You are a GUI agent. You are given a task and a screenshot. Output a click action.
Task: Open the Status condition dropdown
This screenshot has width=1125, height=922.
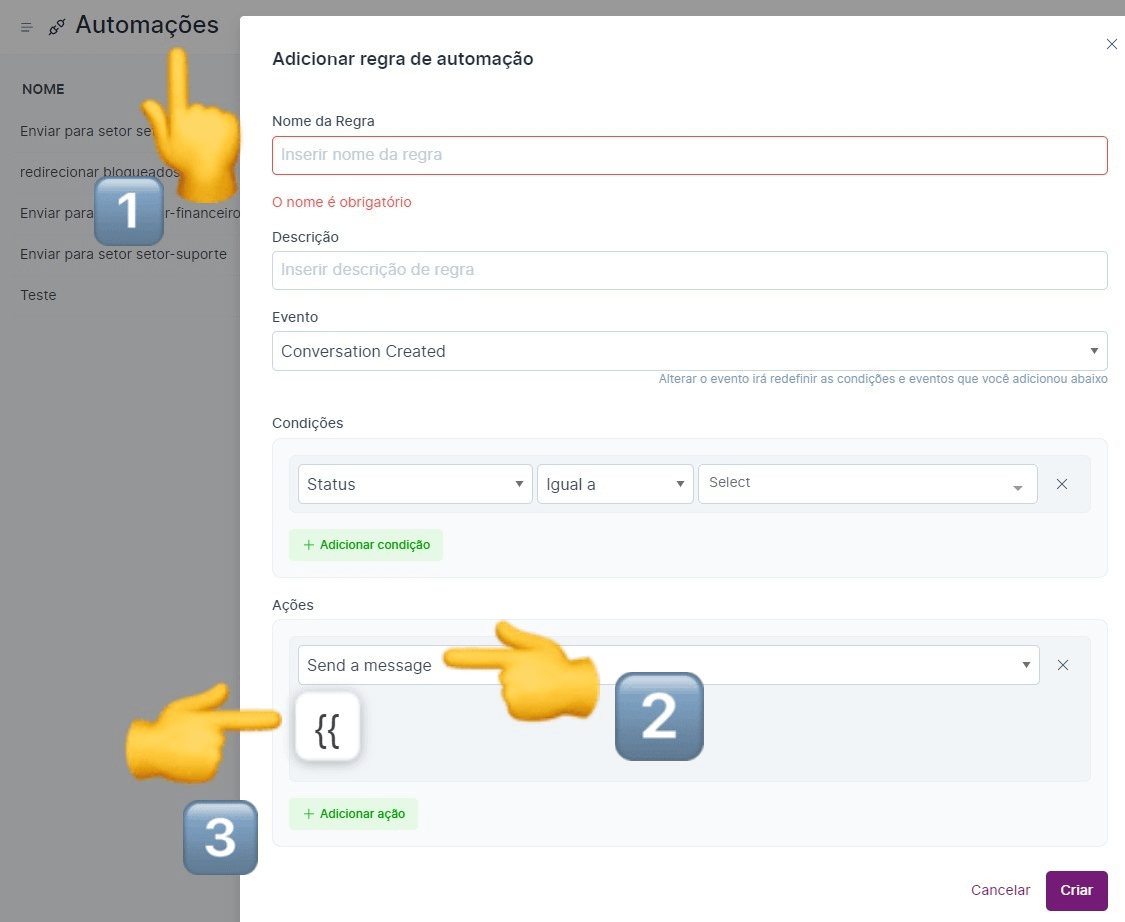[414, 483]
